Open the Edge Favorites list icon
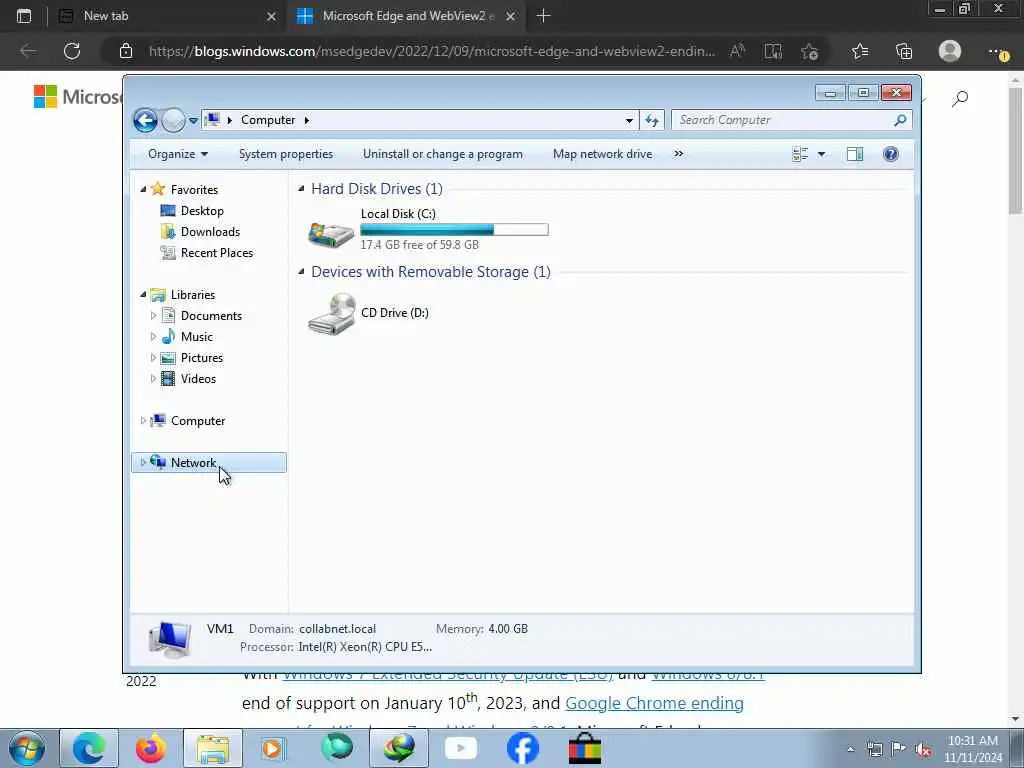This screenshot has height=768, width=1024. 860,51
